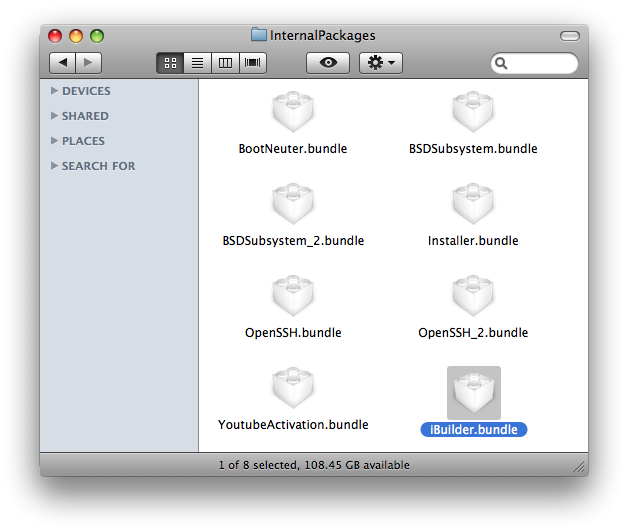The image size is (628, 531).
Task: Expand the SHARED sidebar section
Action: 54,116
